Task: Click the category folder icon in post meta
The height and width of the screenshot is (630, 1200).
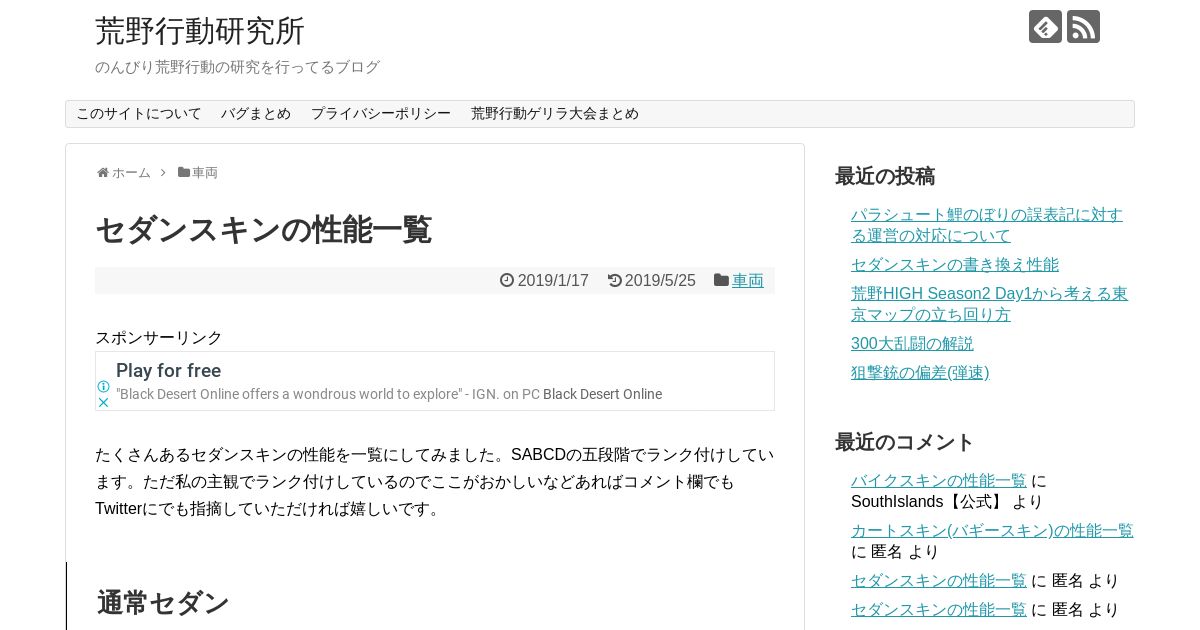Action: point(721,280)
